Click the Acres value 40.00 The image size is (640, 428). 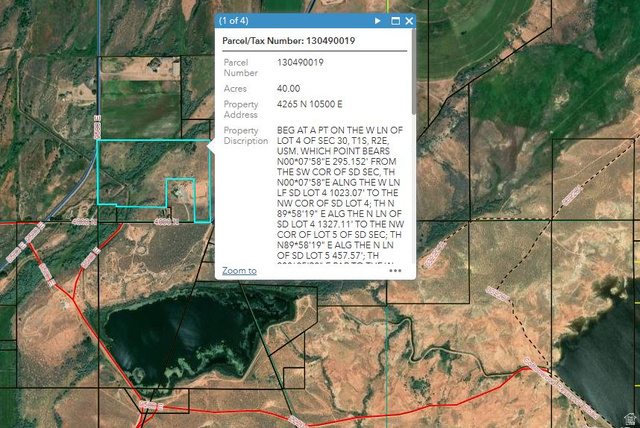tap(288, 88)
